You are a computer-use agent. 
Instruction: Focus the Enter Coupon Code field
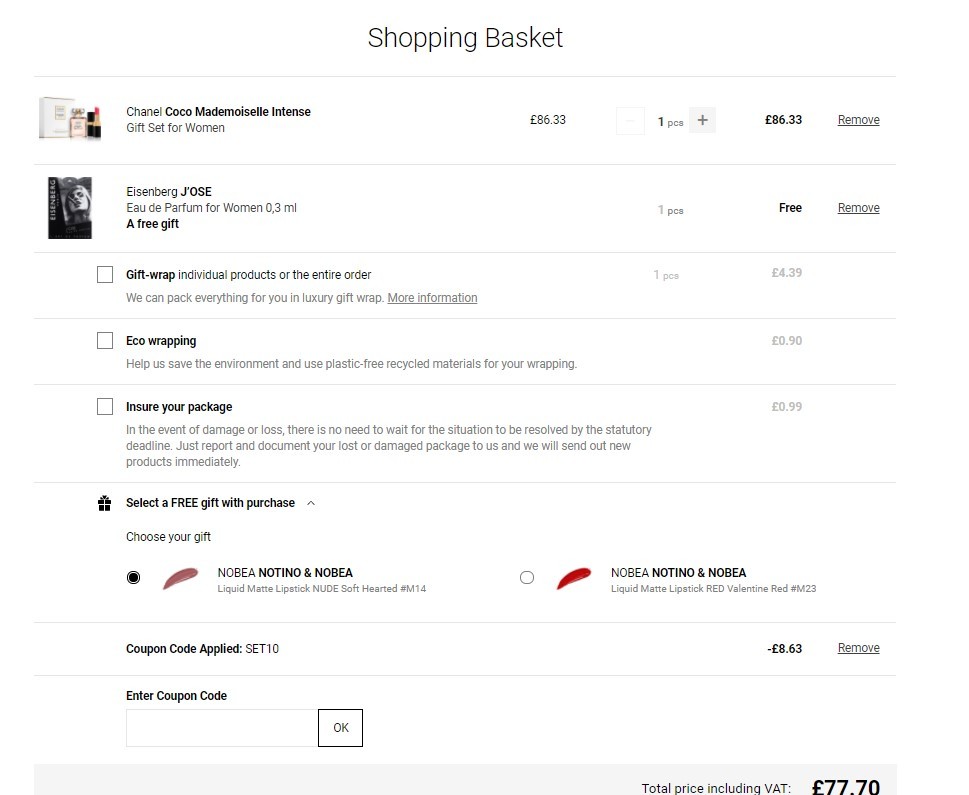coord(222,728)
